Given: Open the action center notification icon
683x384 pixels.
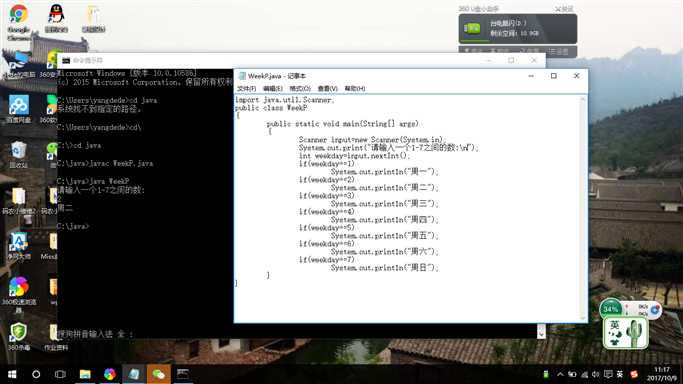Looking at the screenshot, I should [608, 374].
